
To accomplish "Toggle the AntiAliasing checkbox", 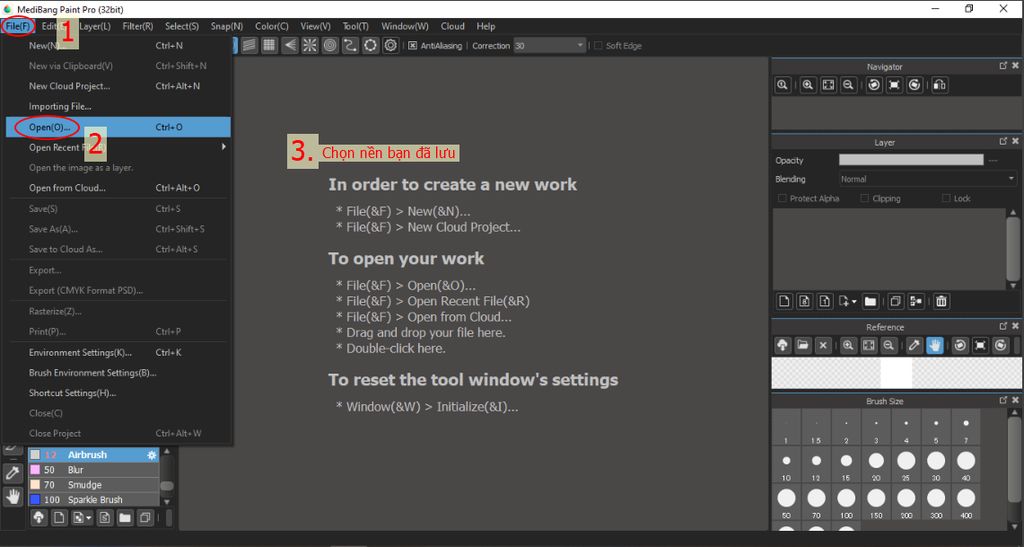I will (x=413, y=46).
